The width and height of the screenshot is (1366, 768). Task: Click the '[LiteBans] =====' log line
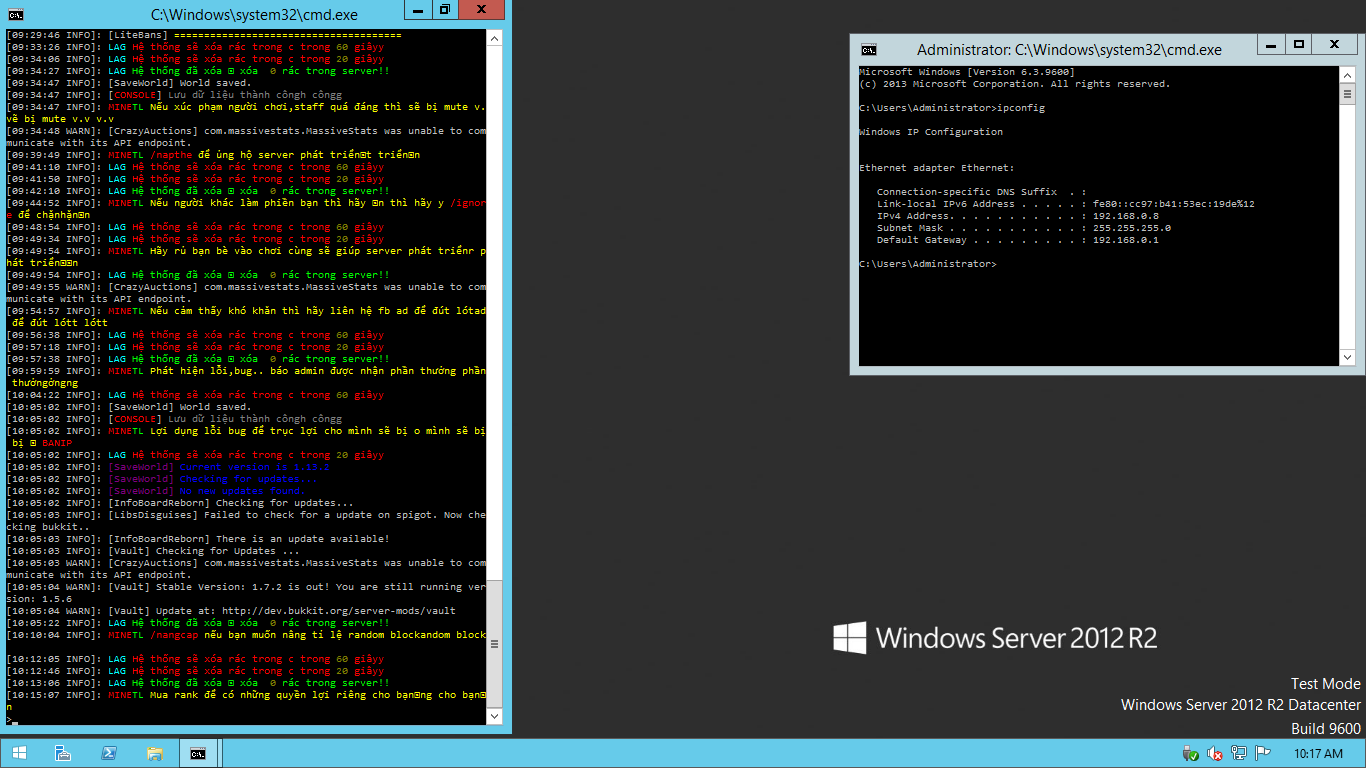coord(204,35)
